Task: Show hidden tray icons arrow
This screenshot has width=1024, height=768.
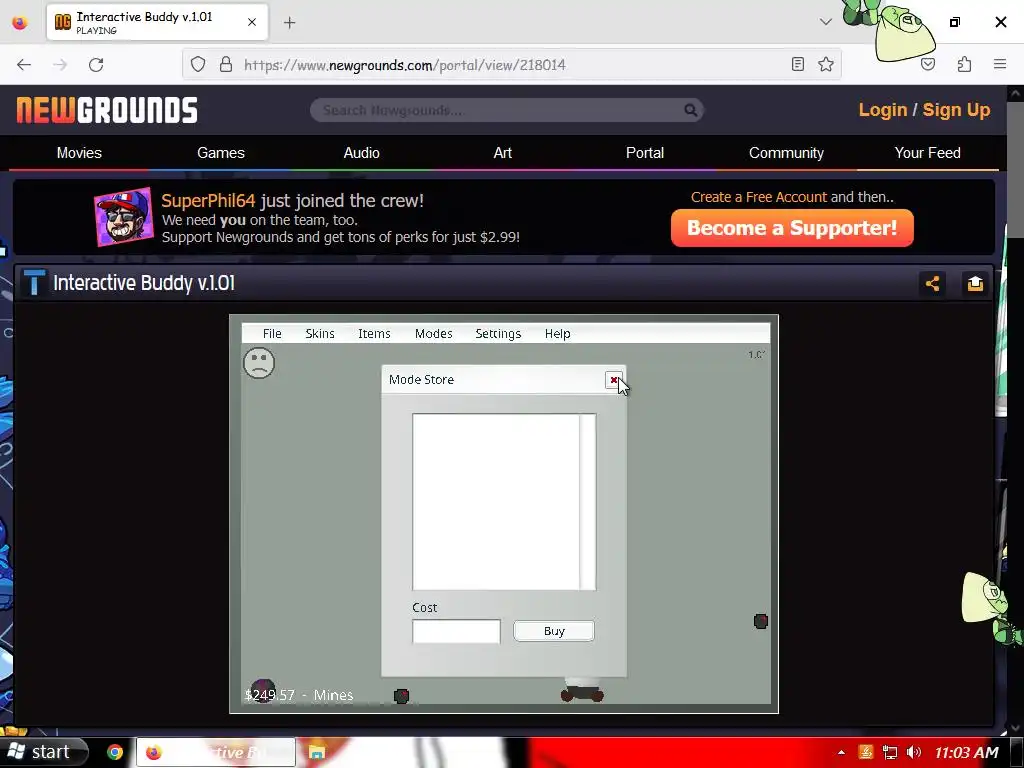Action: pyautogui.click(x=842, y=753)
